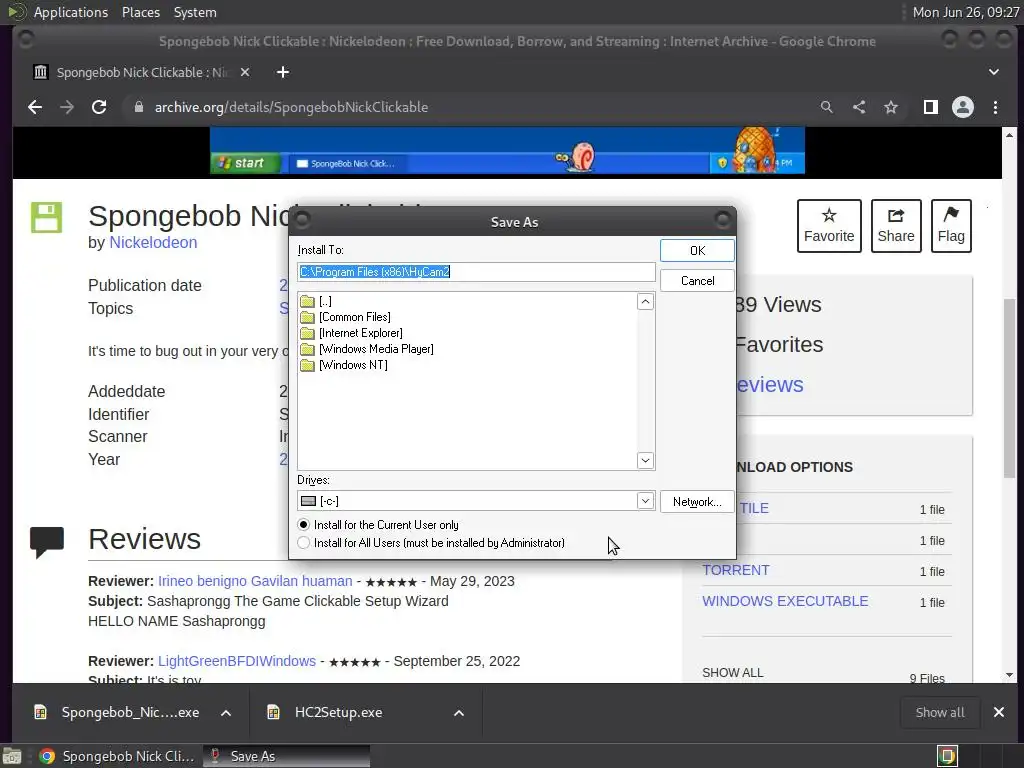Click the eviews link in stats box
This screenshot has width=1024, height=768.
point(769,385)
